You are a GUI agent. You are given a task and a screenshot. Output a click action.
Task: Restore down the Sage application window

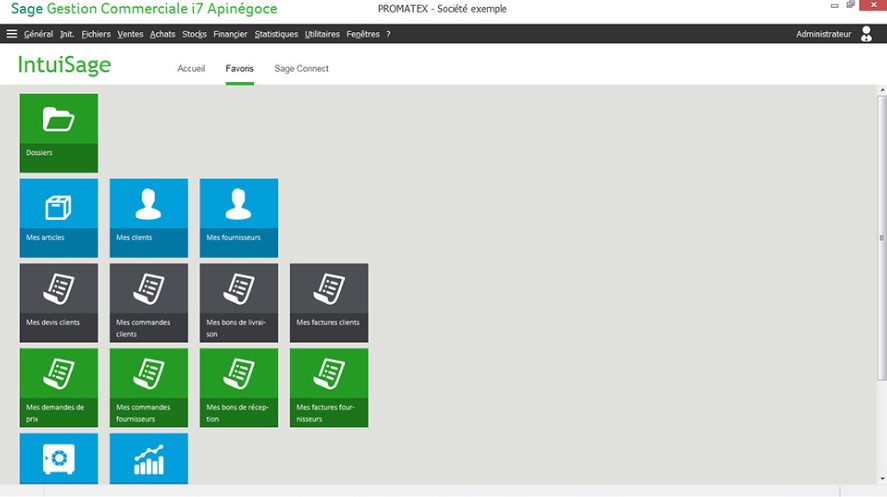[x=850, y=5]
